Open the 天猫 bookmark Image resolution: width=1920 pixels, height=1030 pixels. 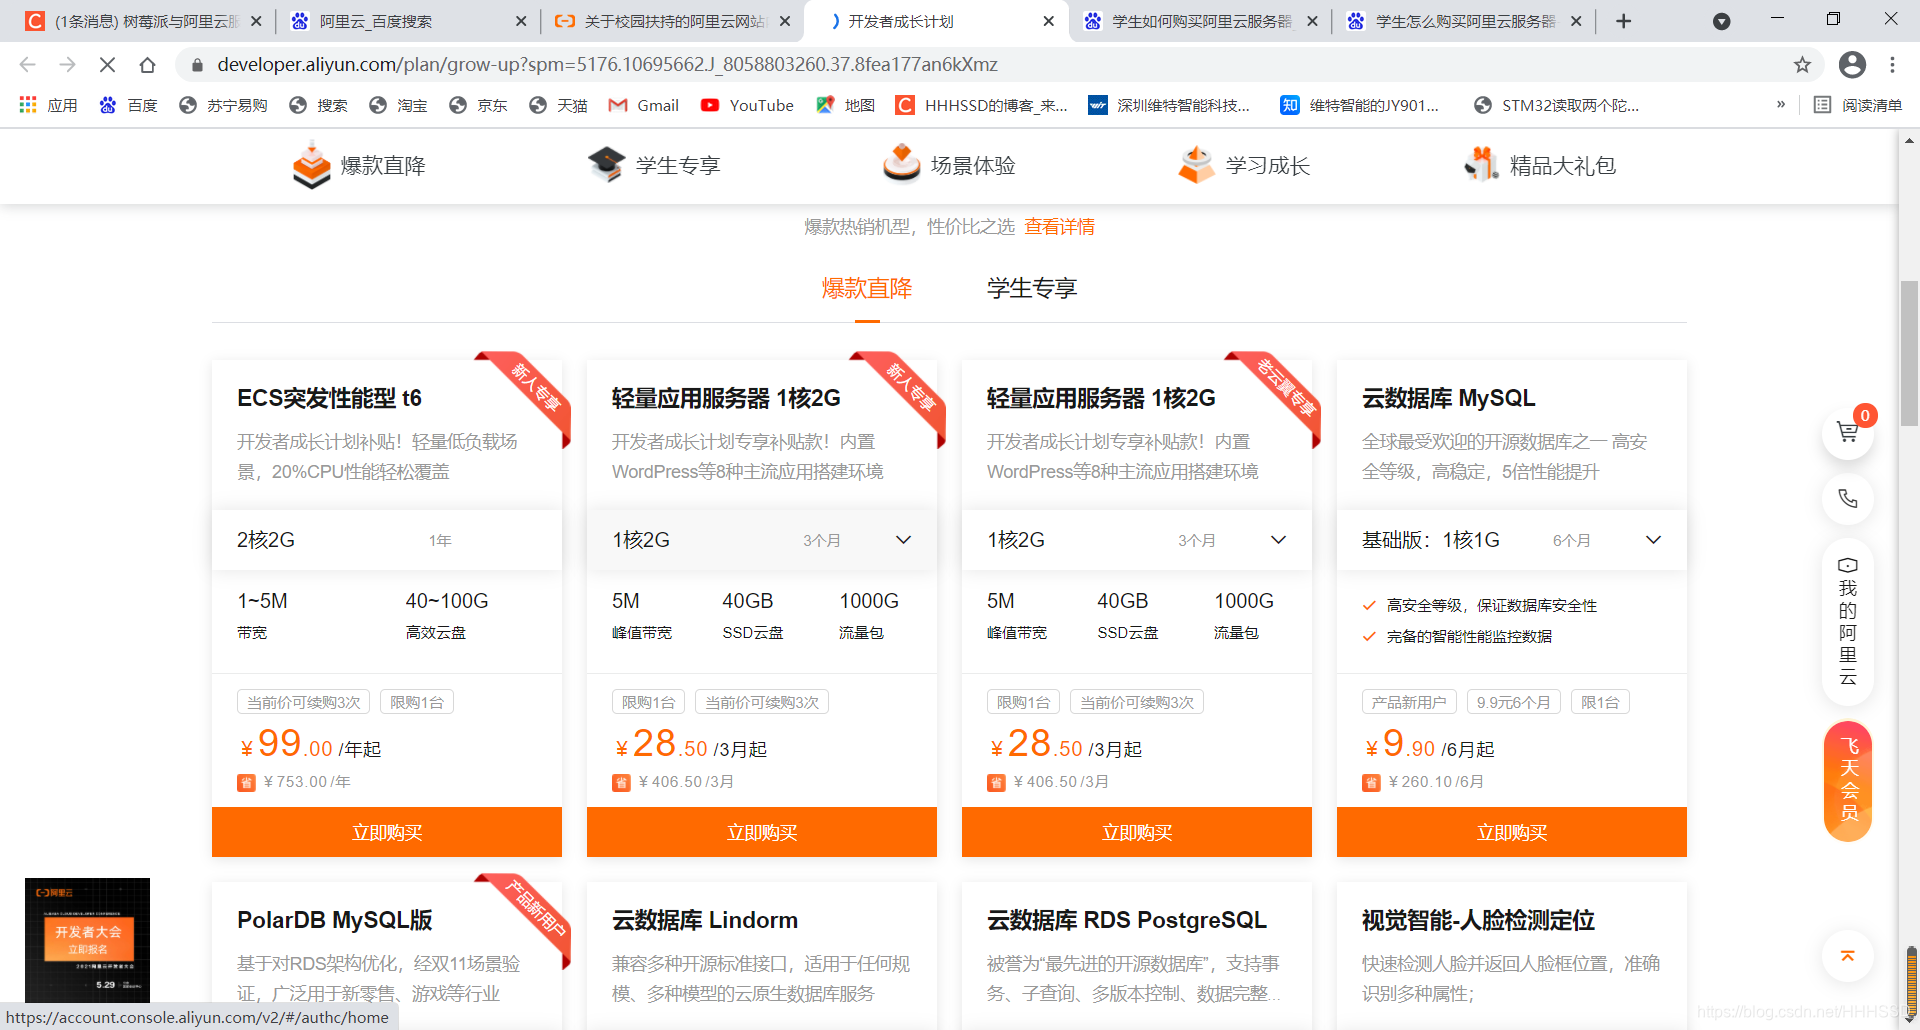[x=558, y=105]
